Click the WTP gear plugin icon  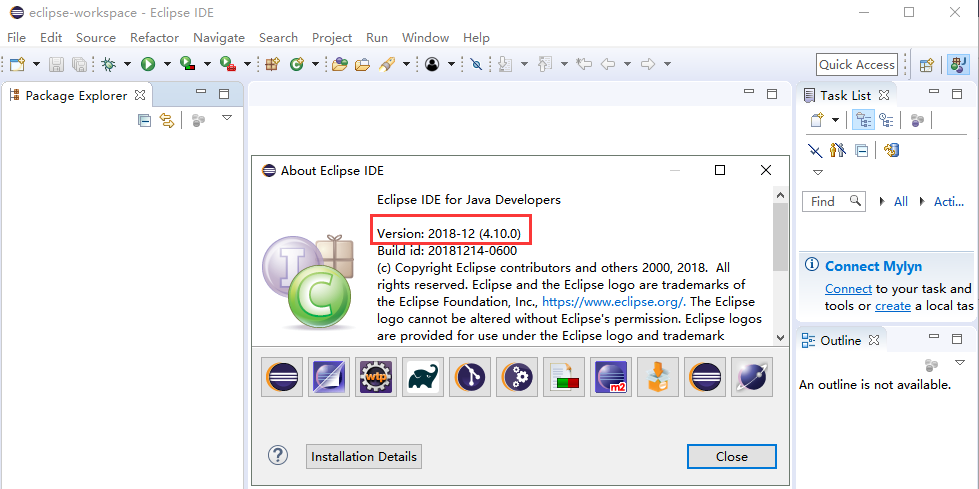point(375,377)
